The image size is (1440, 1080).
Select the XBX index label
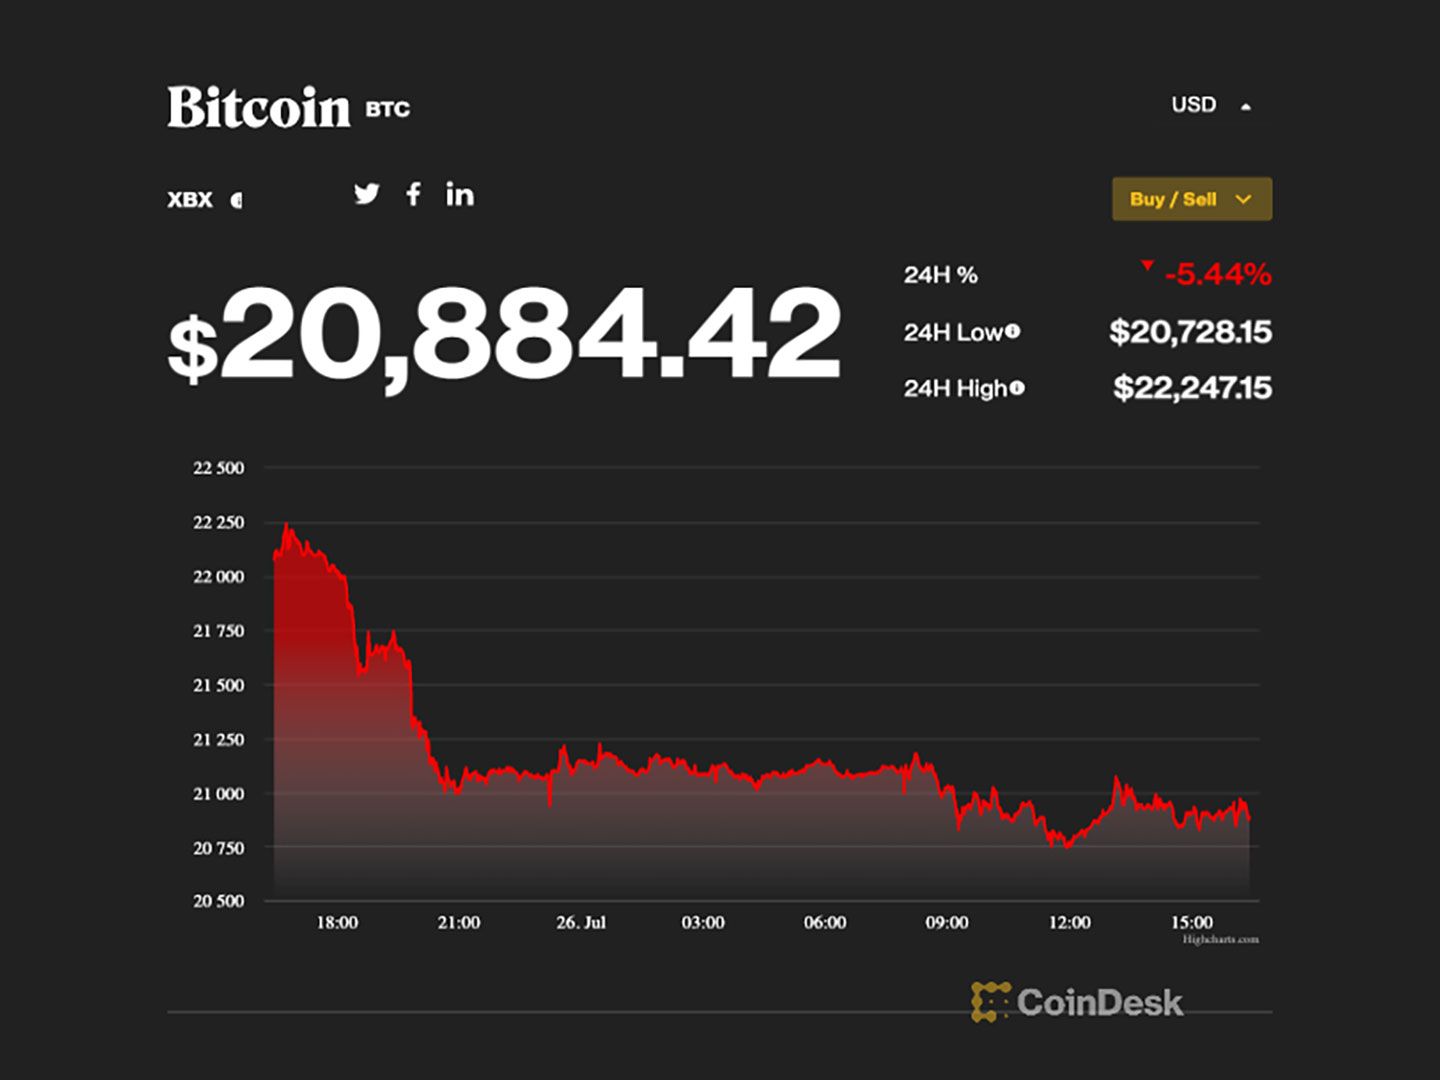[188, 199]
